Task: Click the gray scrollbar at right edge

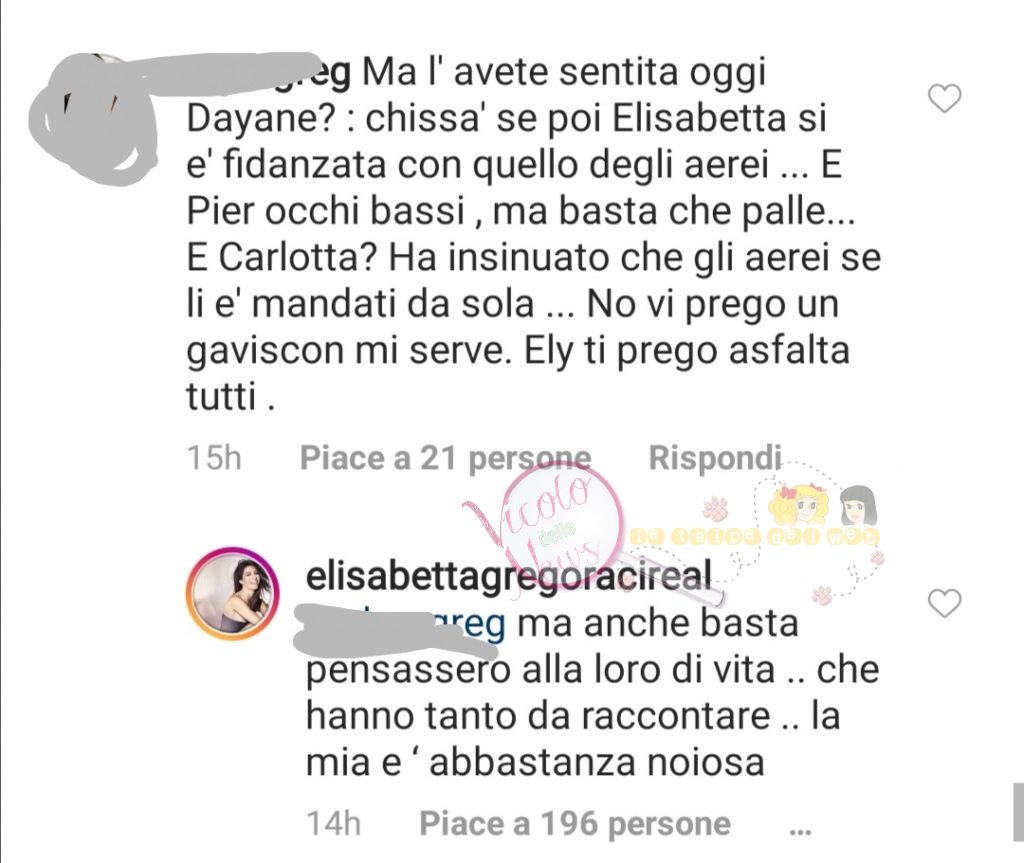Action: [x=1018, y=812]
